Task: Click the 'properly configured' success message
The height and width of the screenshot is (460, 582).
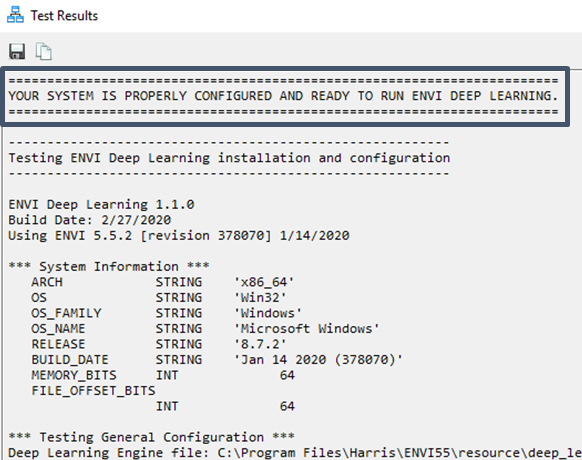Action: pyautogui.click(x=283, y=96)
